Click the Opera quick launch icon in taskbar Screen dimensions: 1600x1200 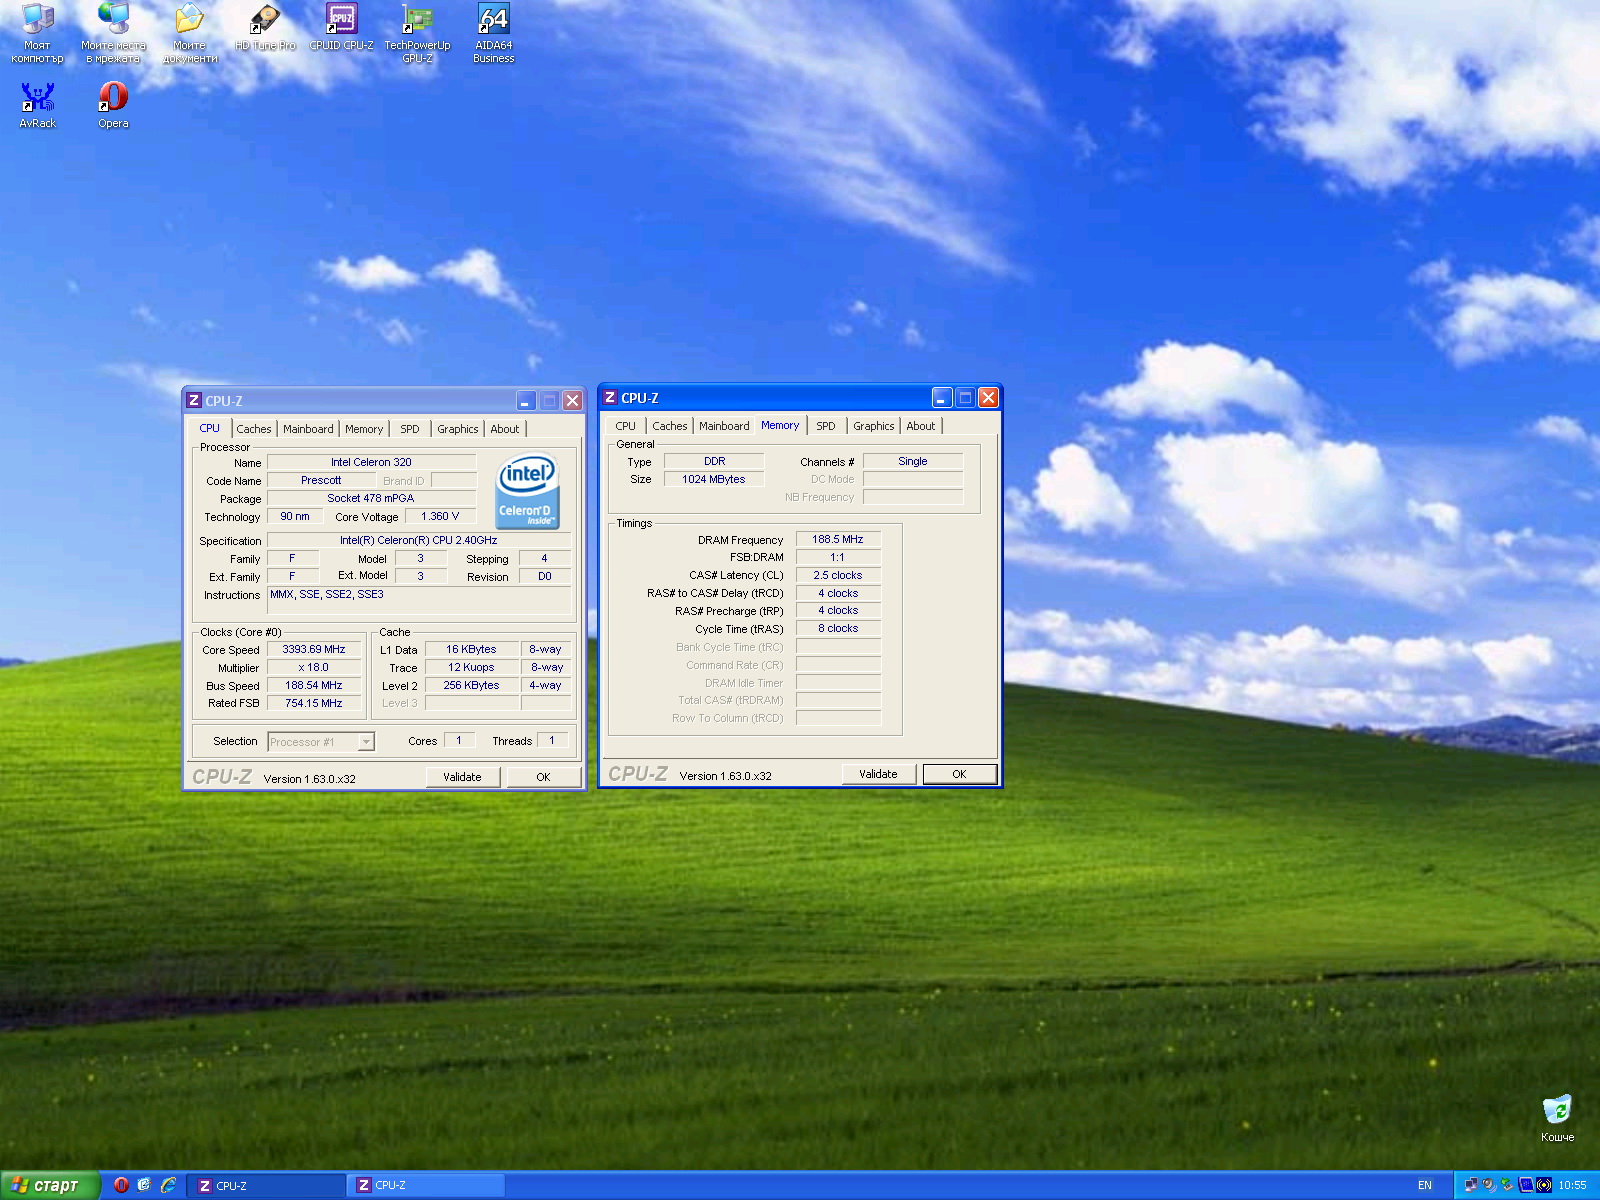121,1185
